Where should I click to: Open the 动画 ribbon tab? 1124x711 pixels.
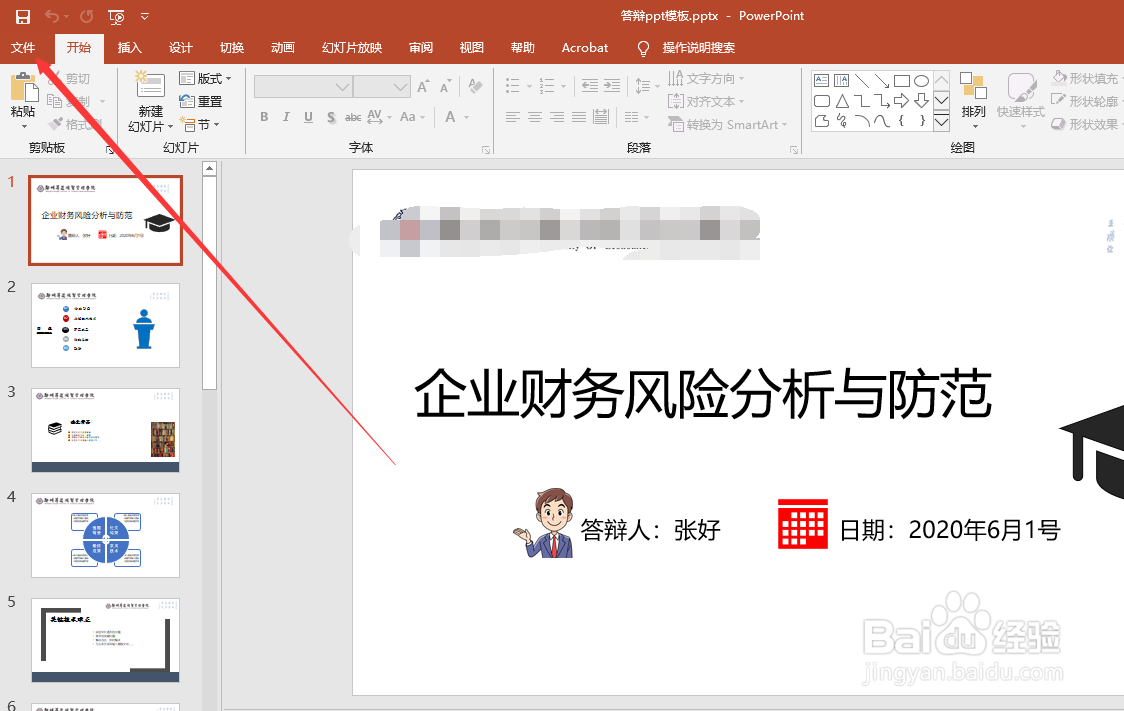click(x=282, y=48)
